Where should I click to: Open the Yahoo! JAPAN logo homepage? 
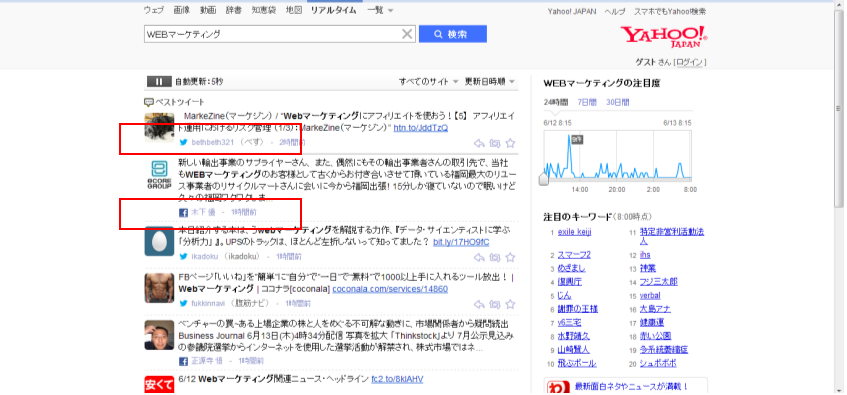[x=664, y=36]
